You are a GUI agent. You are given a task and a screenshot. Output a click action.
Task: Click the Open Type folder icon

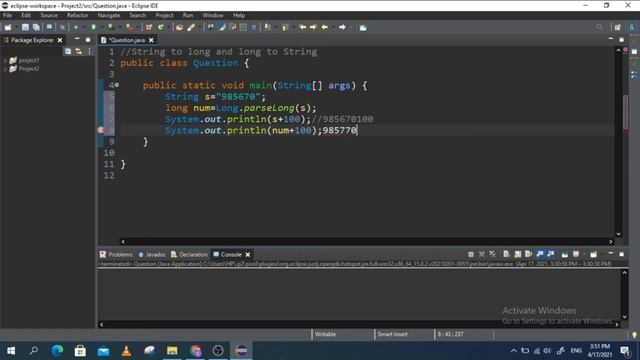click(x=179, y=27)
